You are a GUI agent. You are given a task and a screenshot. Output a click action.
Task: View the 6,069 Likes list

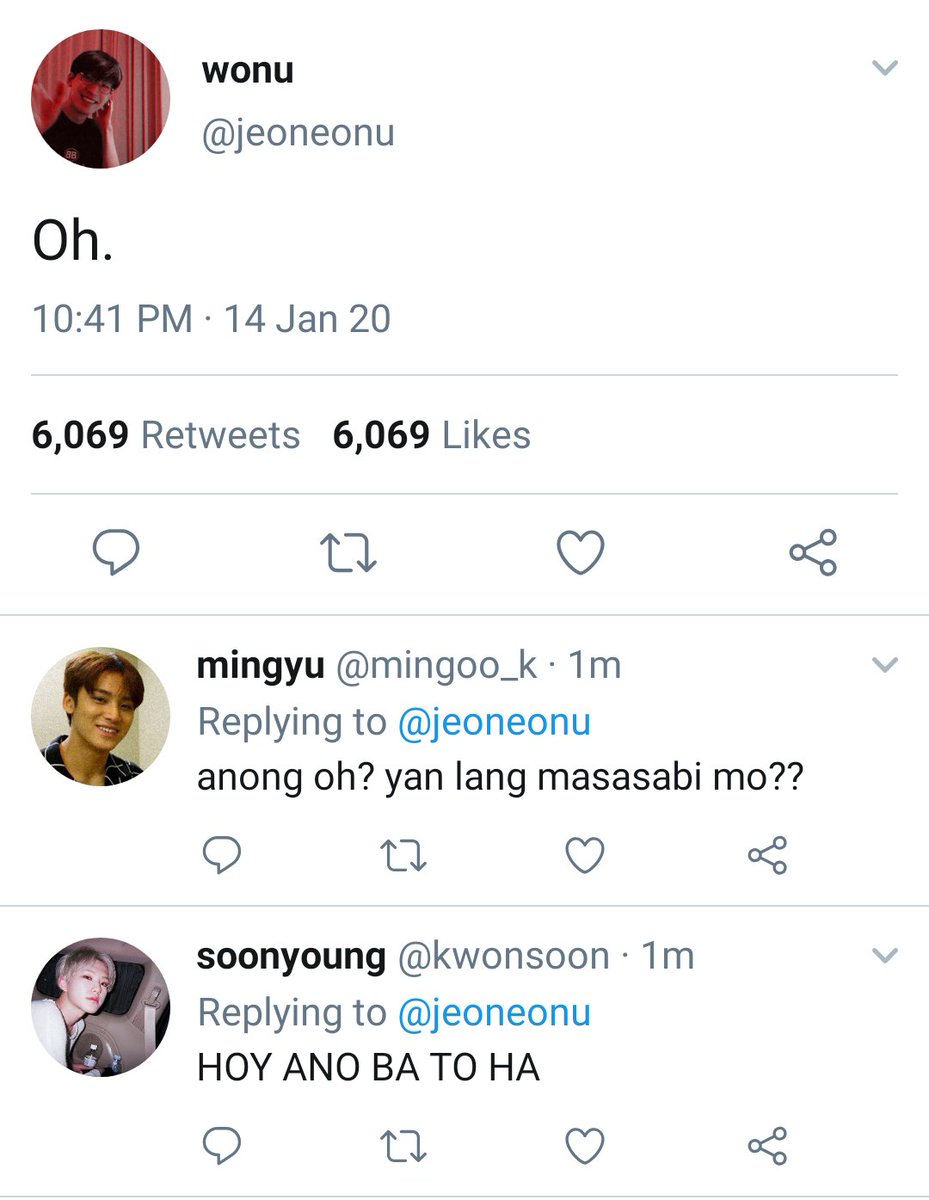[432, 436]
